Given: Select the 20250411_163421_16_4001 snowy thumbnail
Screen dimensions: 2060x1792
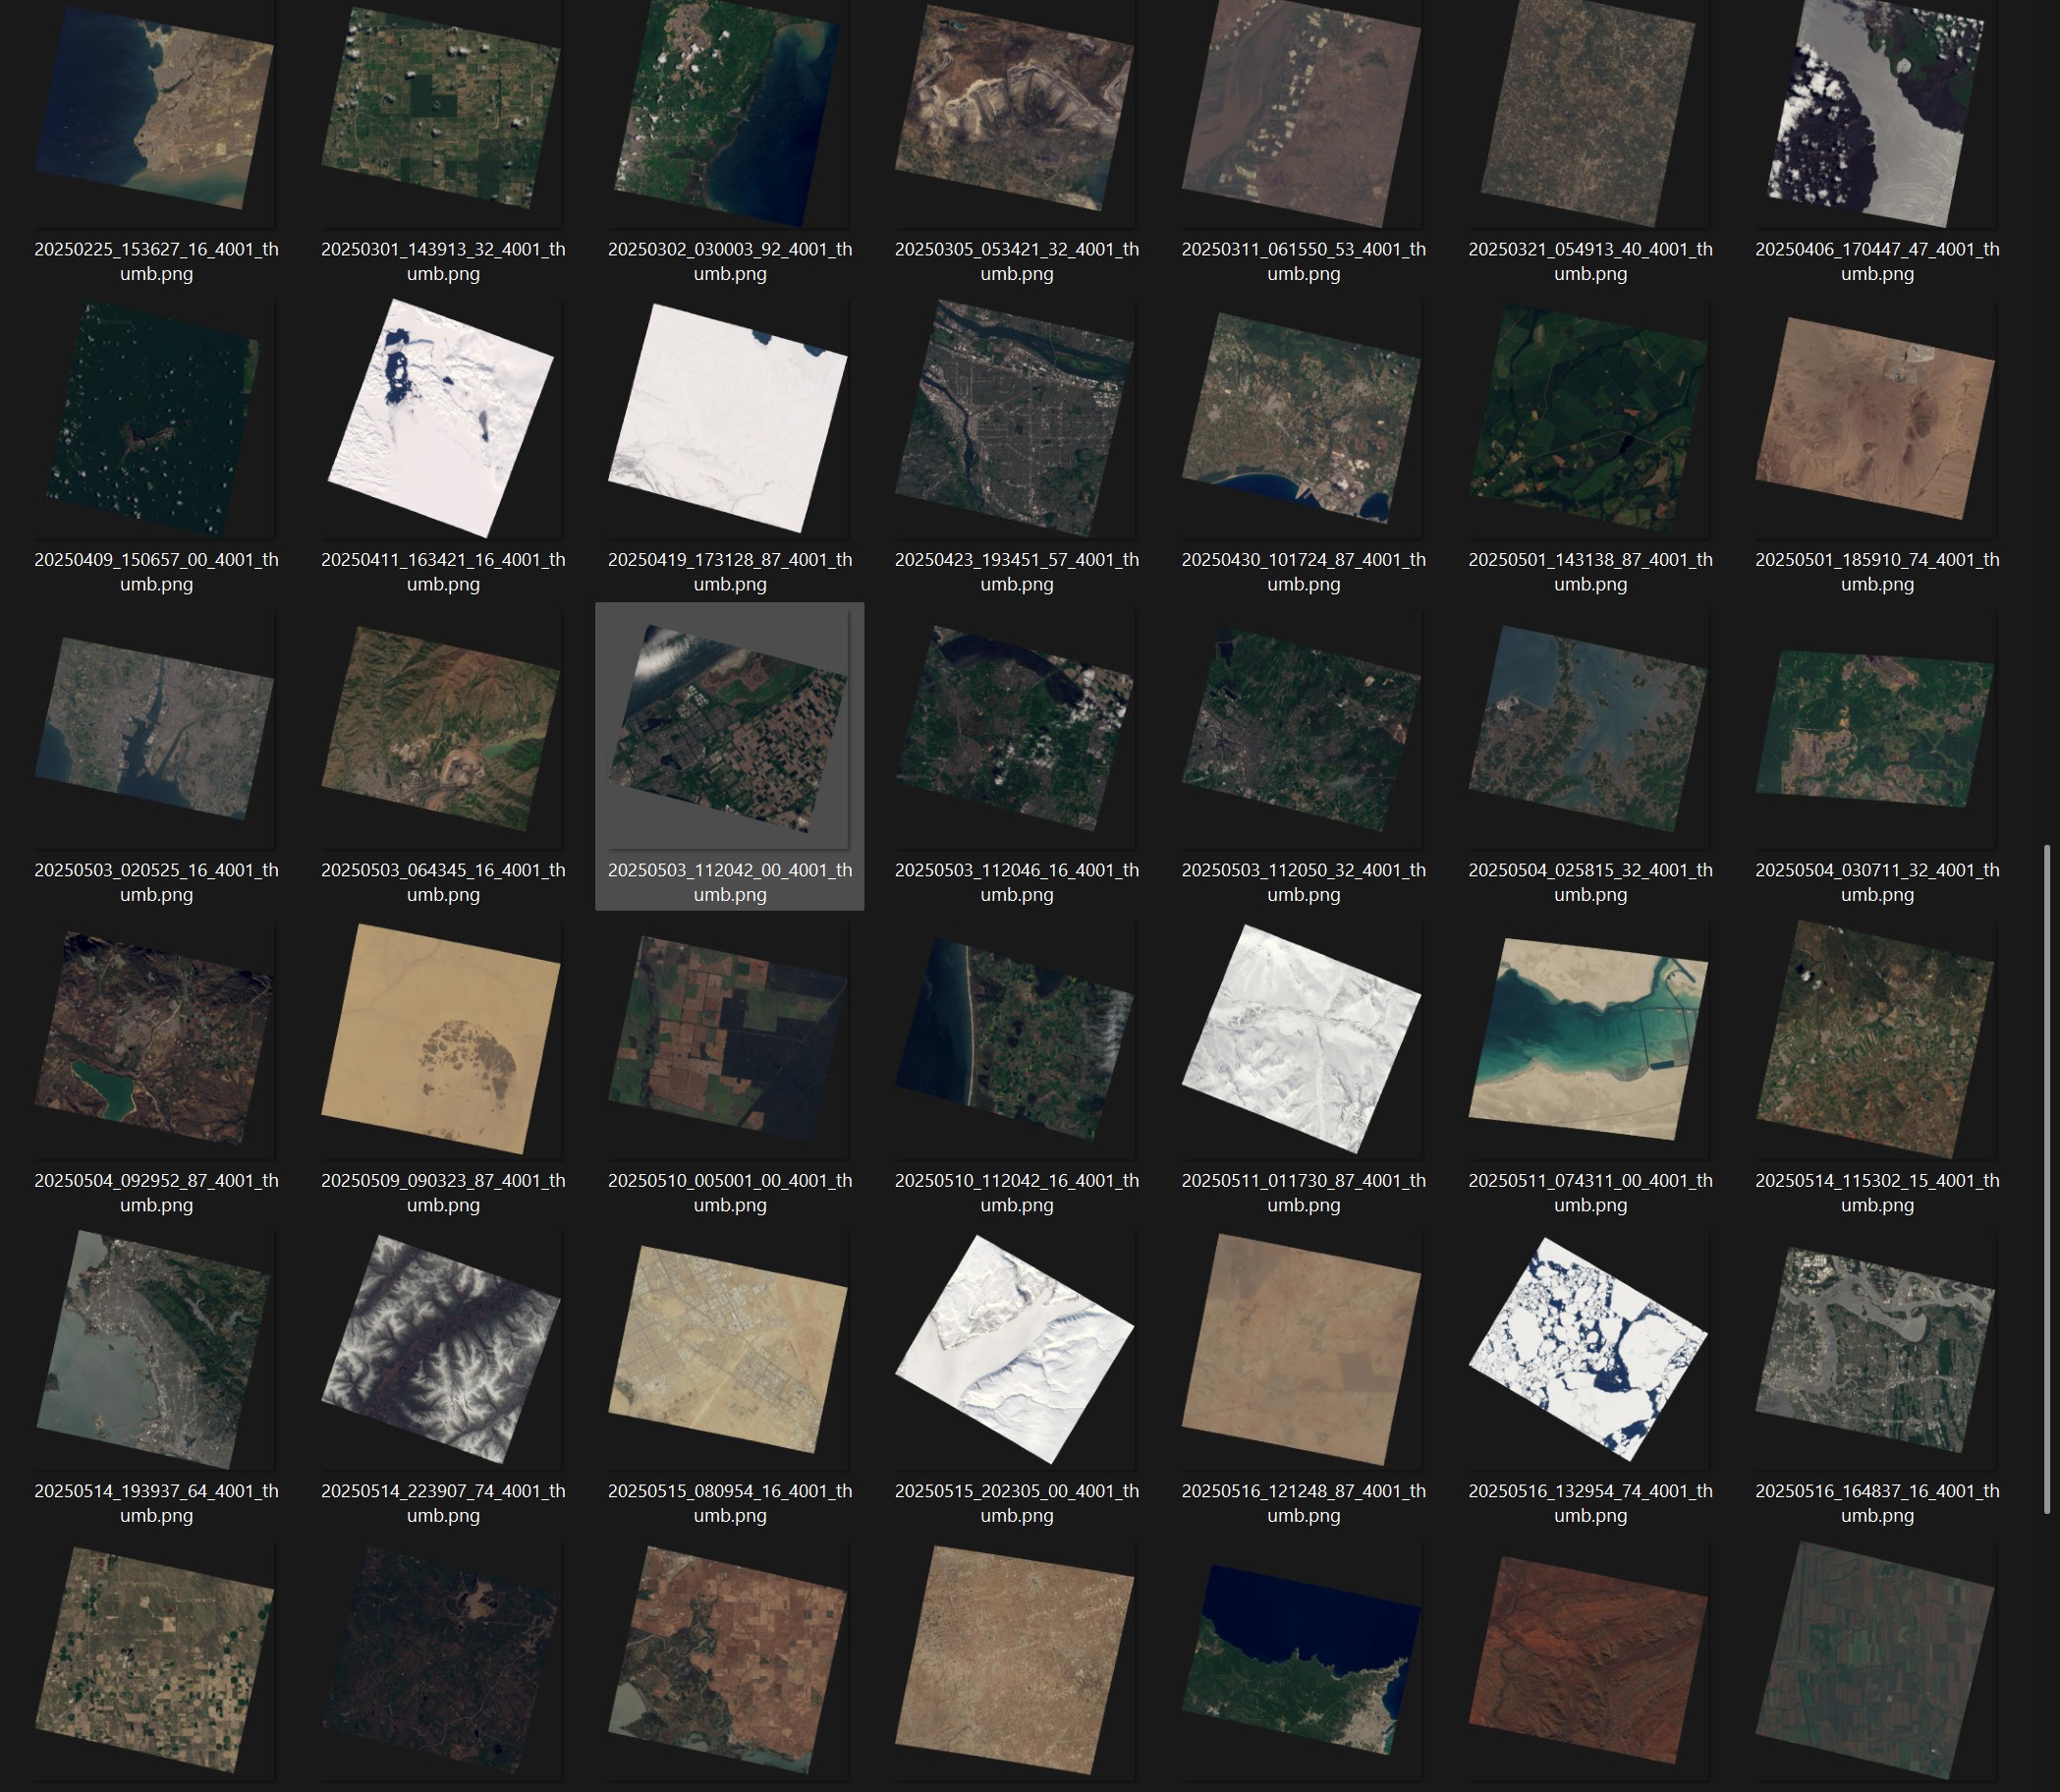Looking at the screenshot, I should pos(441,418).
